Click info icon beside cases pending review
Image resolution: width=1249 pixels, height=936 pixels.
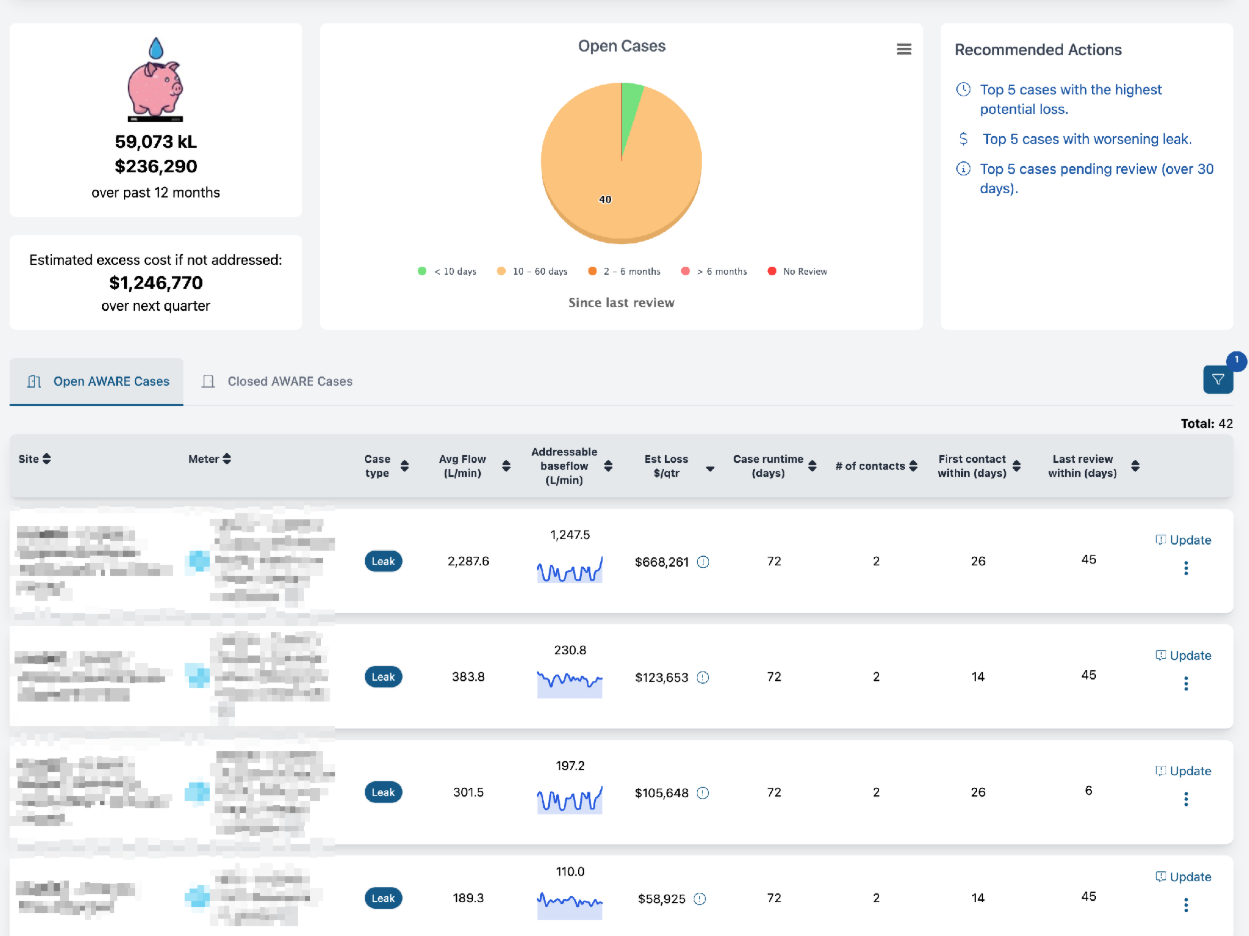tap(963, 169)
